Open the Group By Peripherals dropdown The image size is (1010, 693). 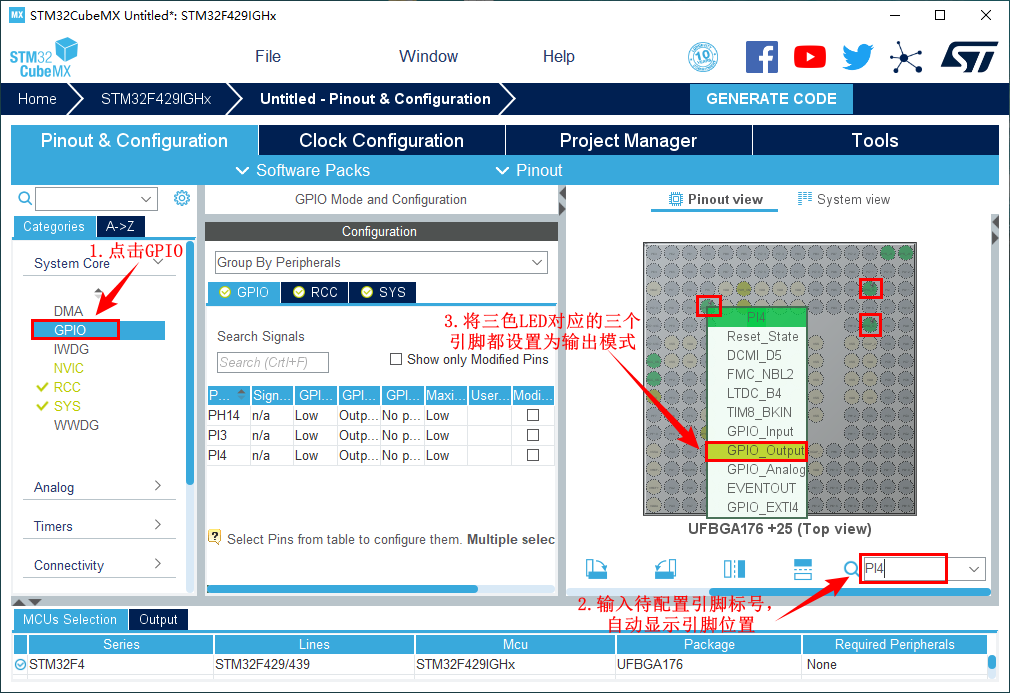381,262
